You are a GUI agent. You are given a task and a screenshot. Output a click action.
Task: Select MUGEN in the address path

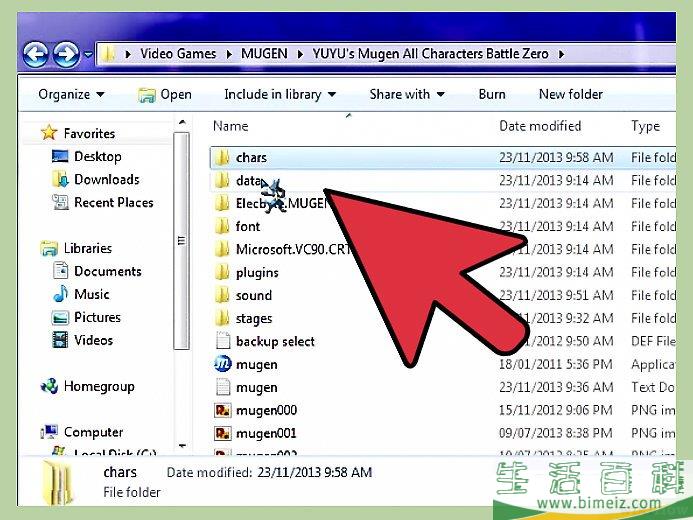264,54
